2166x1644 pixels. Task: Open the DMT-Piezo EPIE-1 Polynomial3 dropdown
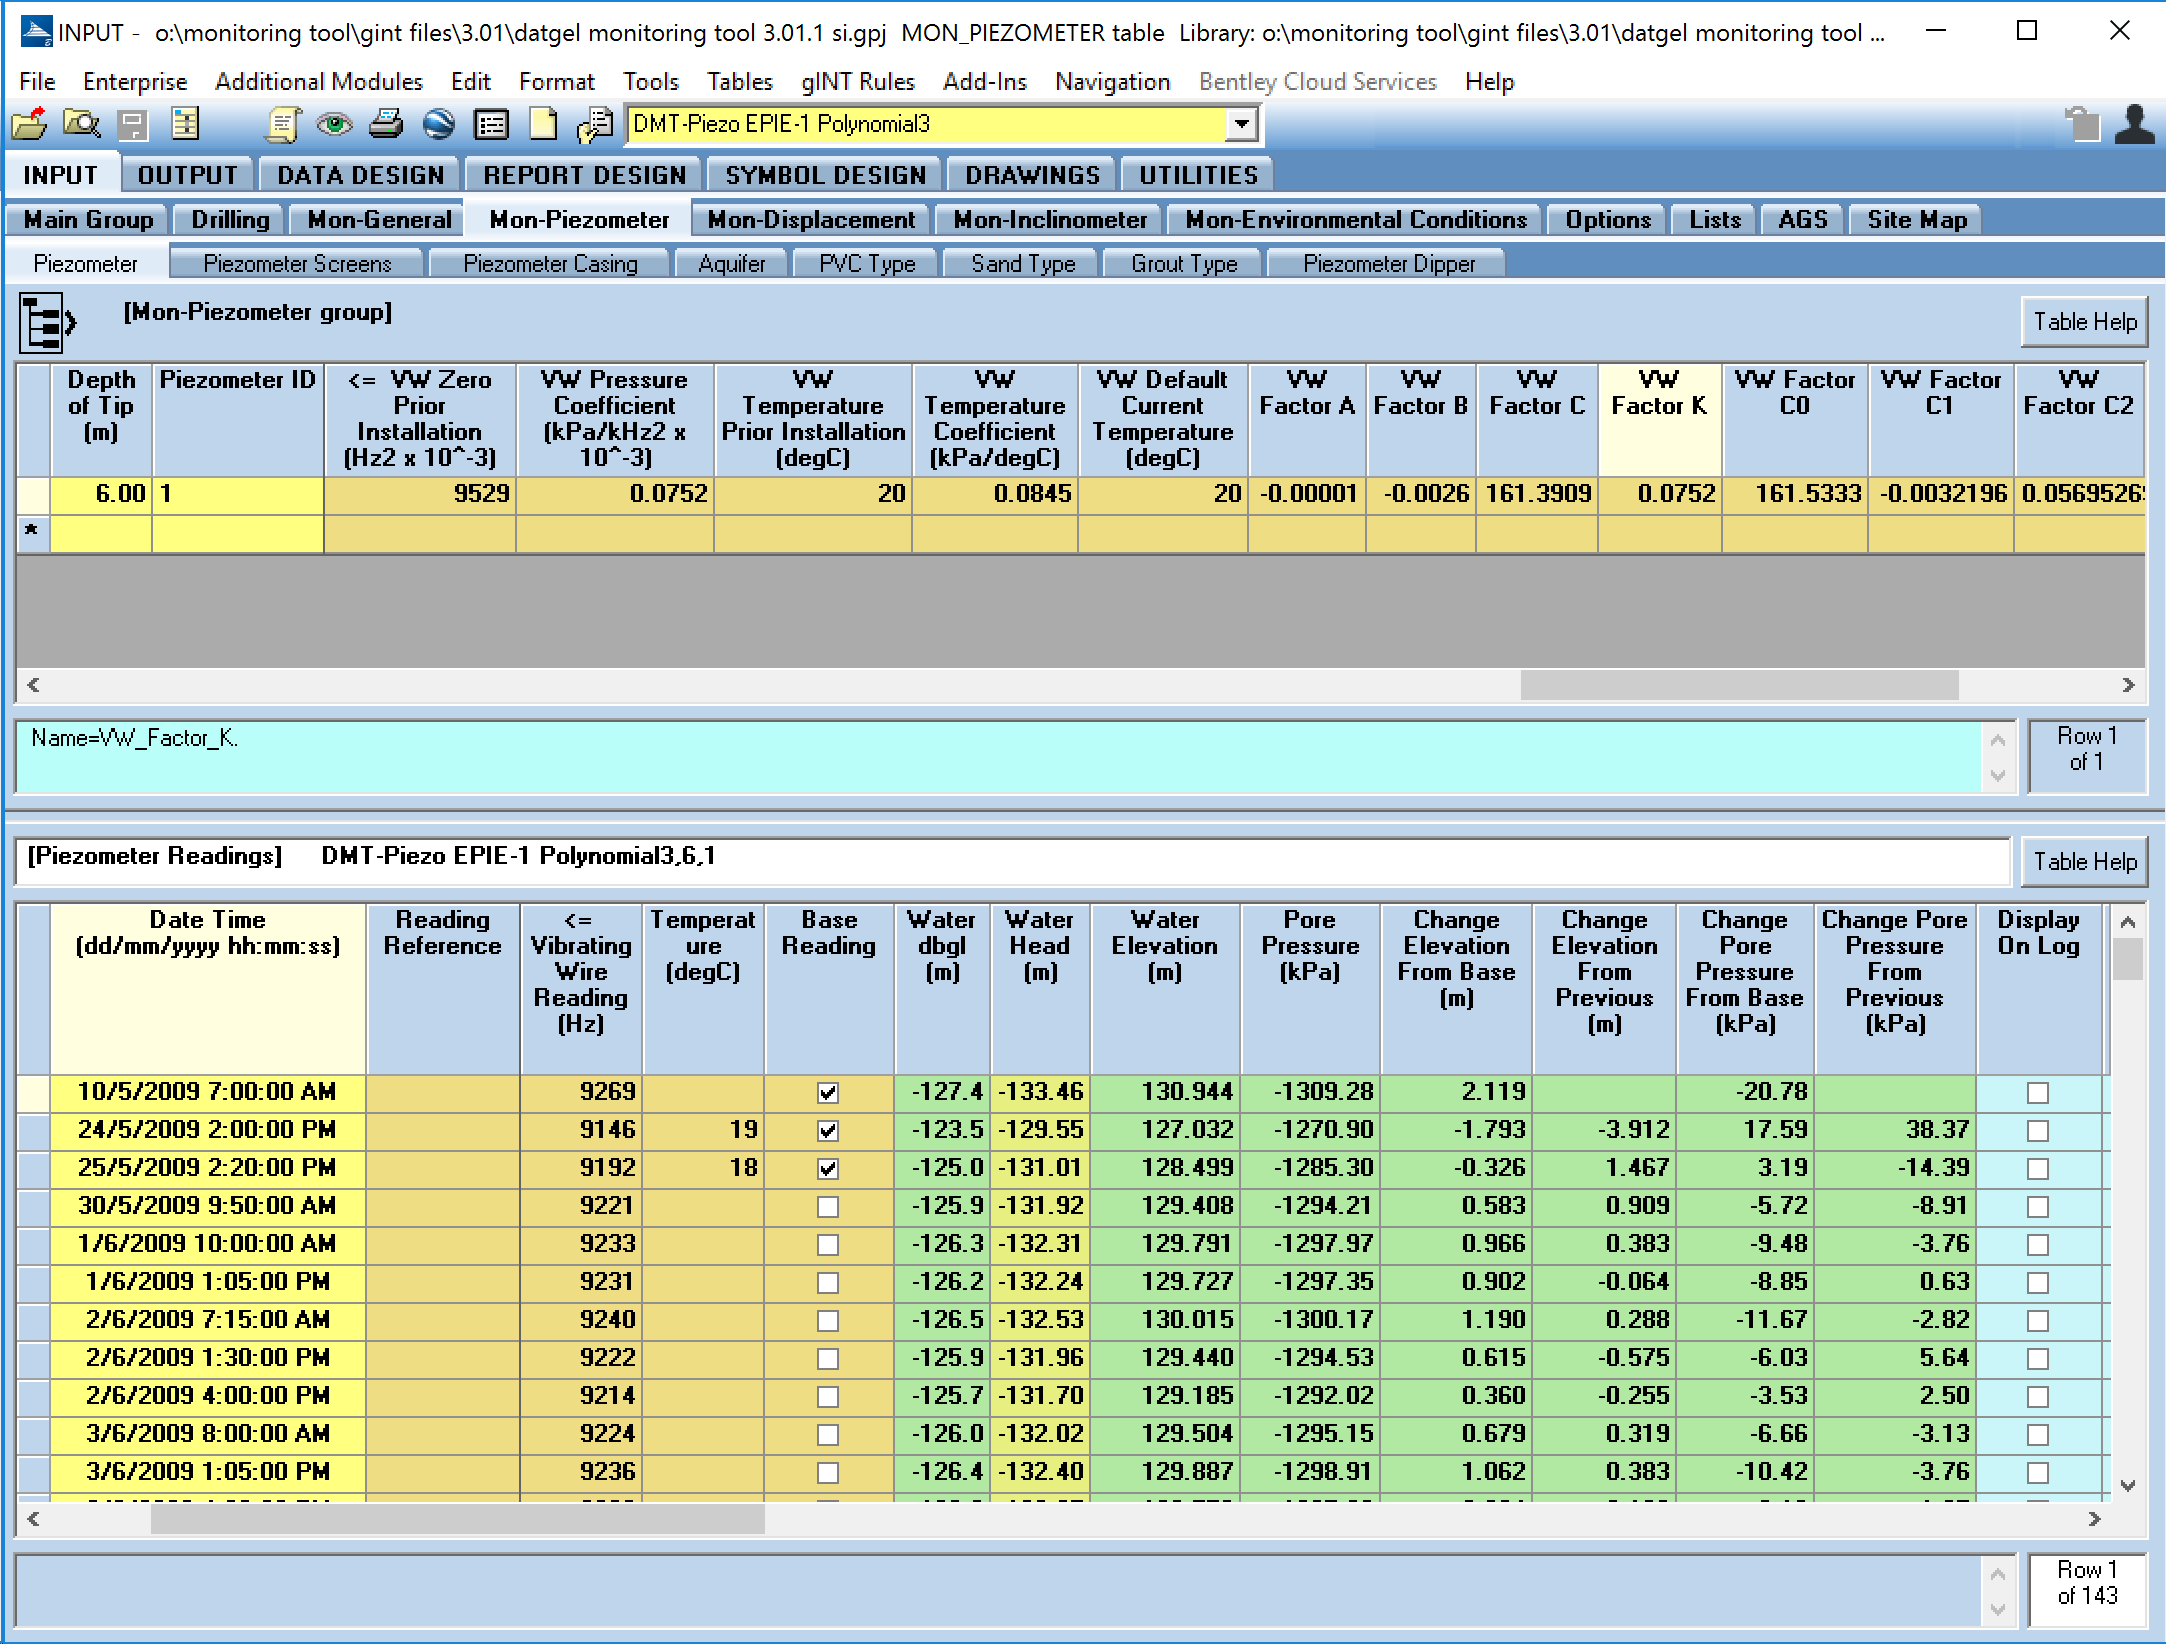tap(1241, 124)
